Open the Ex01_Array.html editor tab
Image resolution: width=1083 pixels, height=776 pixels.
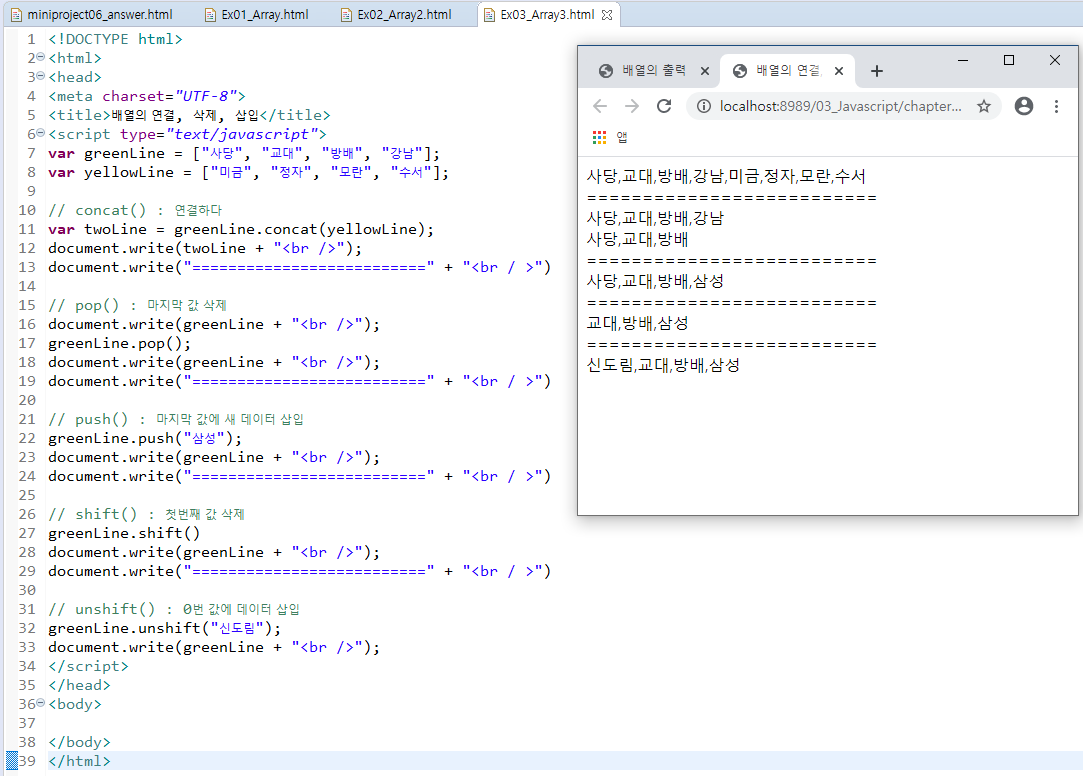point(257,14)
